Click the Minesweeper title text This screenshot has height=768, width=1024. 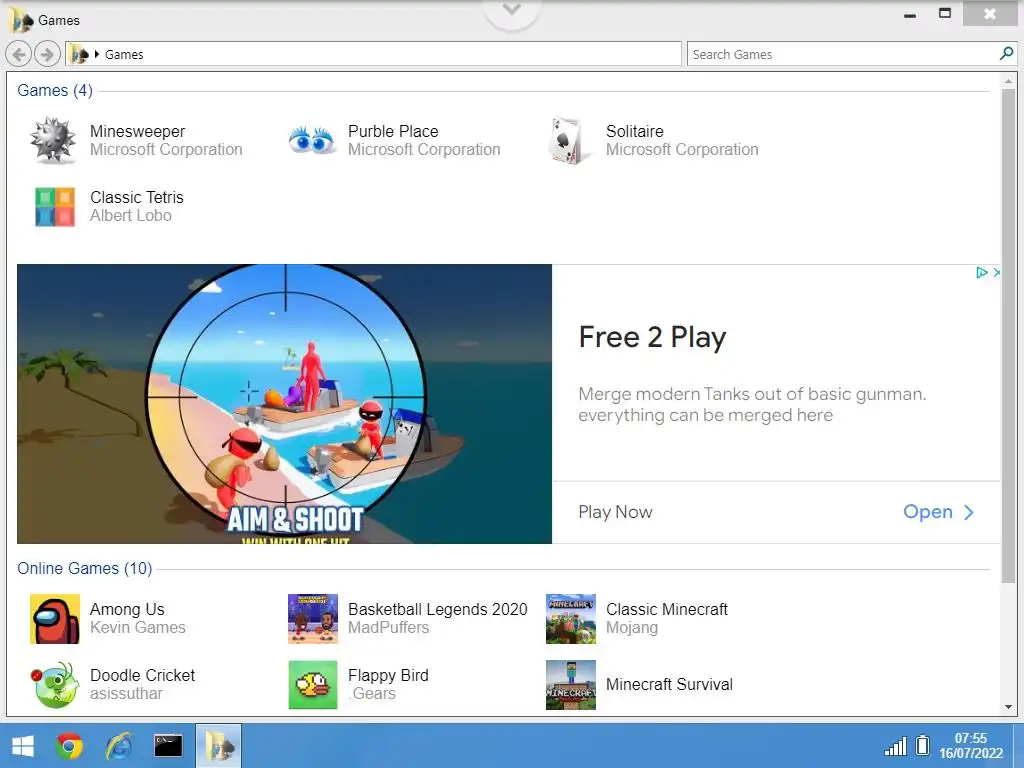(x=137, y=131)
